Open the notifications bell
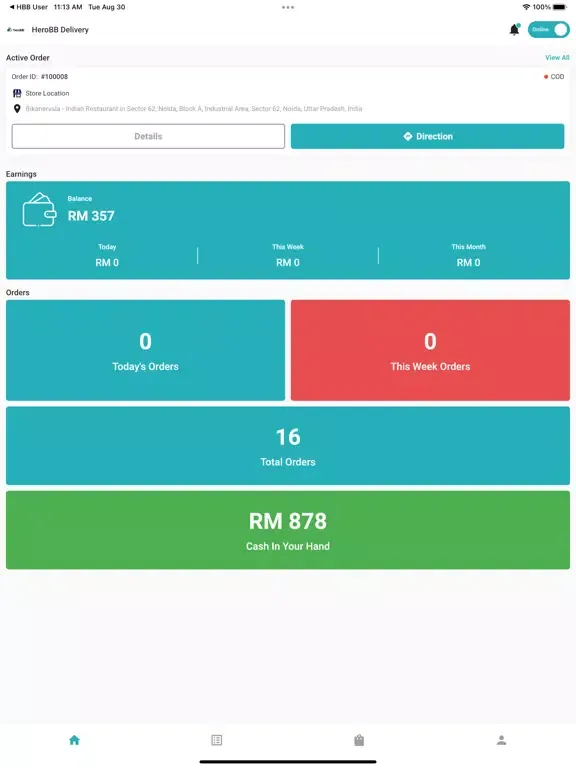576x768 pixels. click(514, 30)
